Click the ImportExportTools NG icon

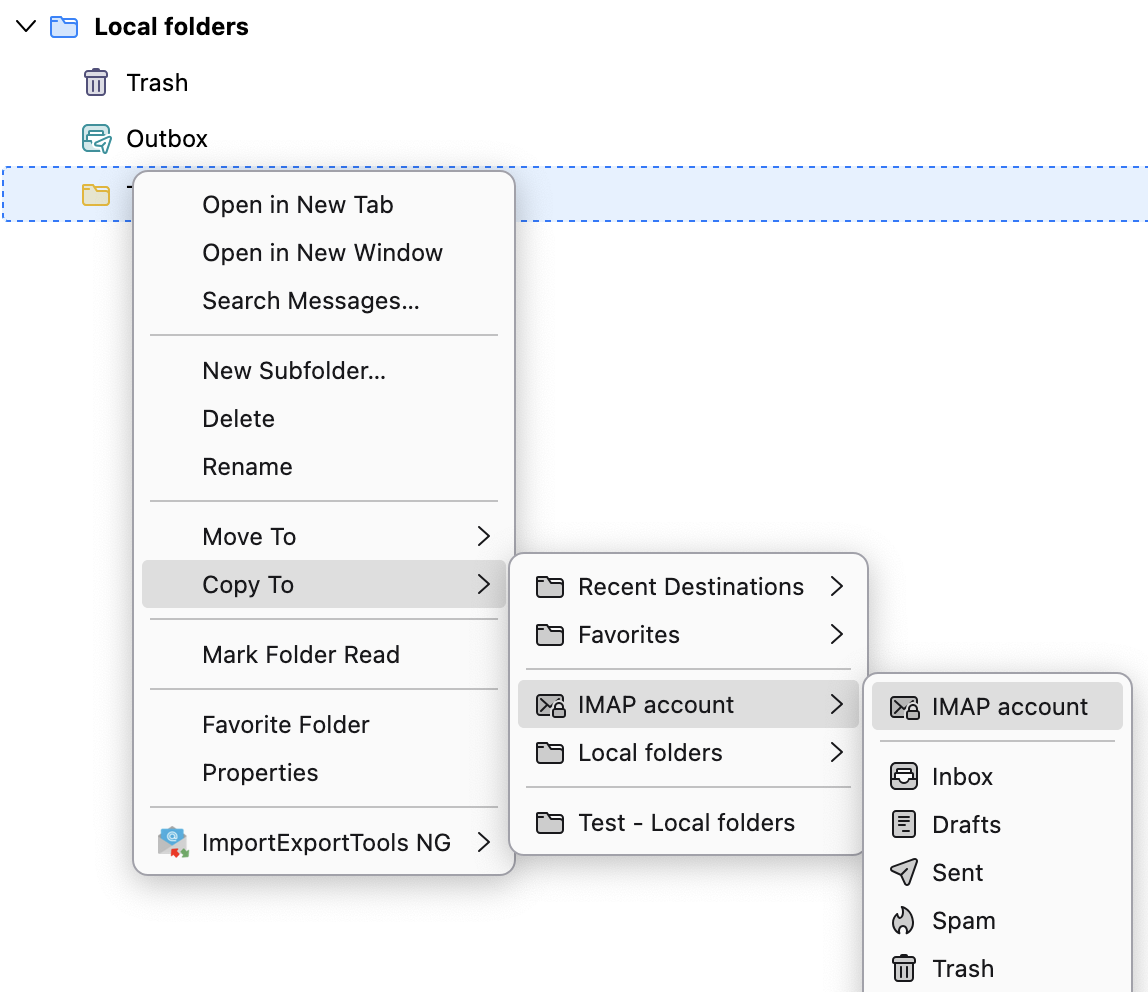tap(173, 842)
